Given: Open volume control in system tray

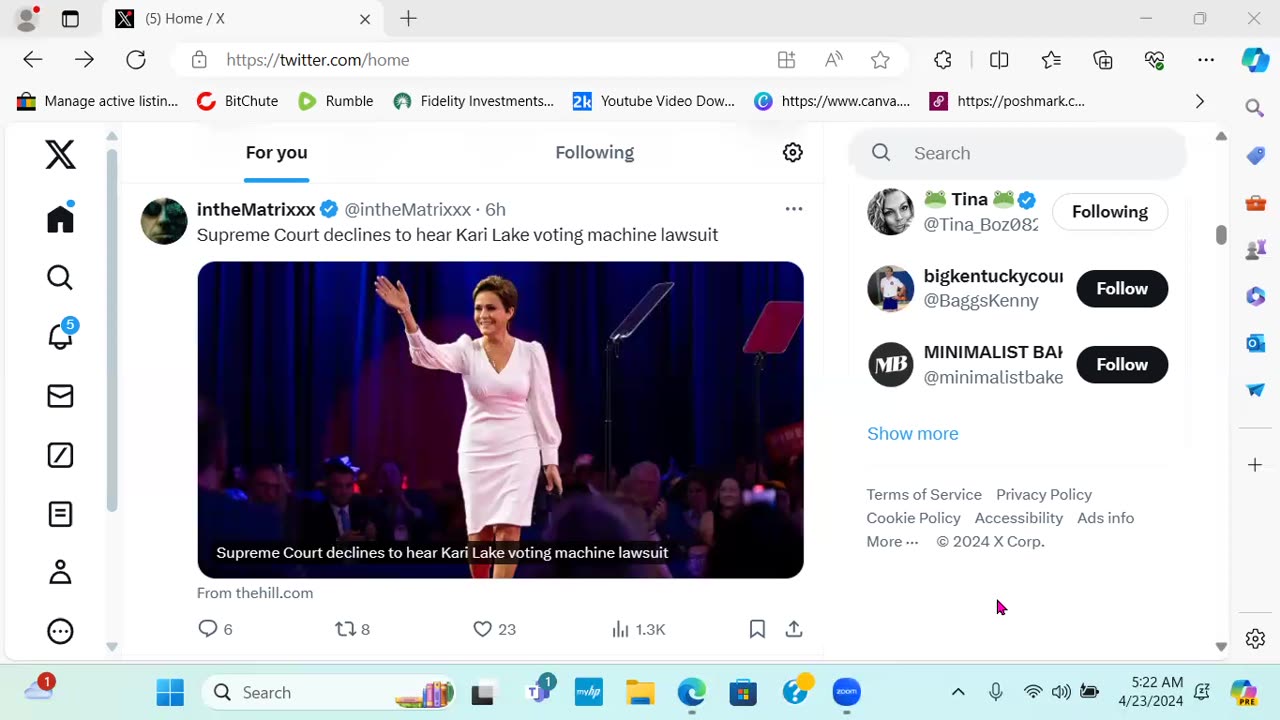Looking at the screenshot, I should 1061,692.
